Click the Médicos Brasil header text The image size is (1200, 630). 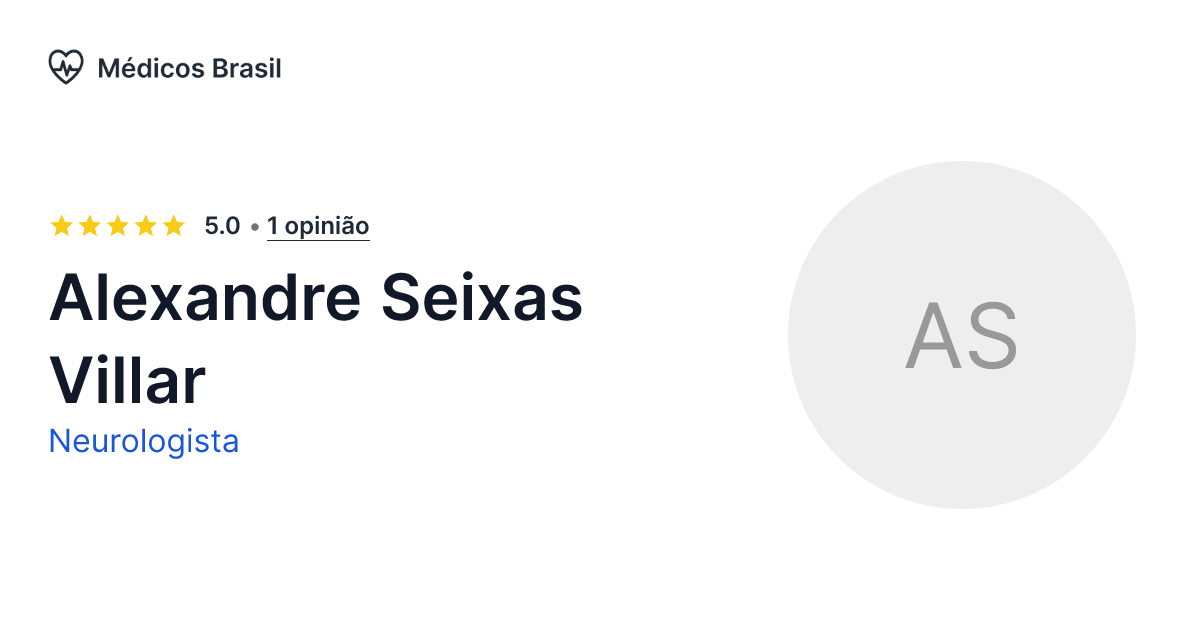tap(189, 68)
